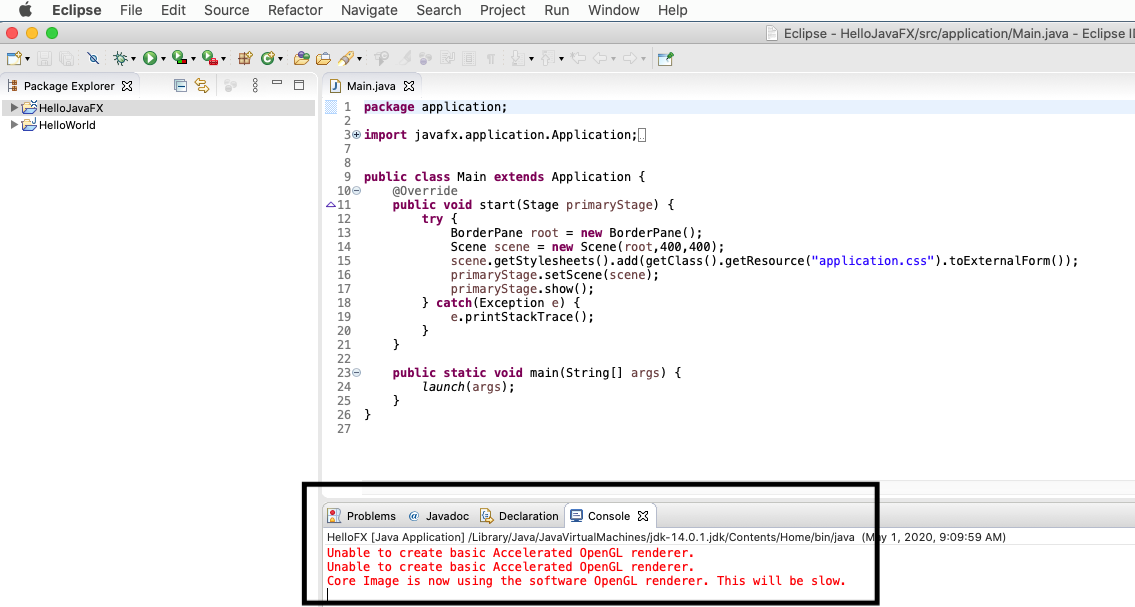The image size is (1135, 607).
Task: Click the green Run button
Action: (150, 59)
